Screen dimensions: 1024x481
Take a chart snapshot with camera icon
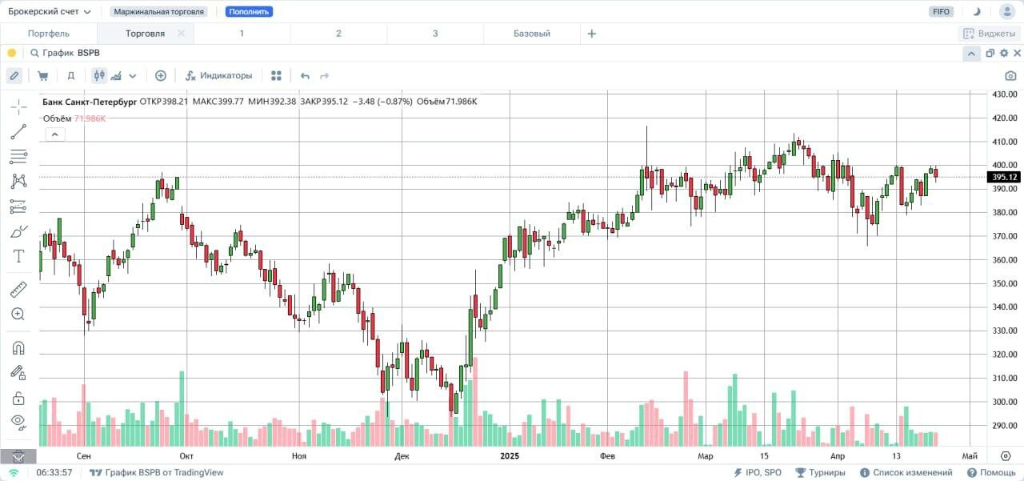1010,75
